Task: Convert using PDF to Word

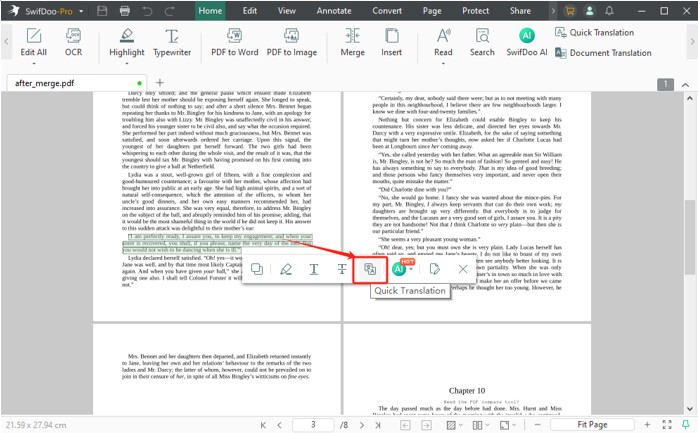Action: [235, 42]
